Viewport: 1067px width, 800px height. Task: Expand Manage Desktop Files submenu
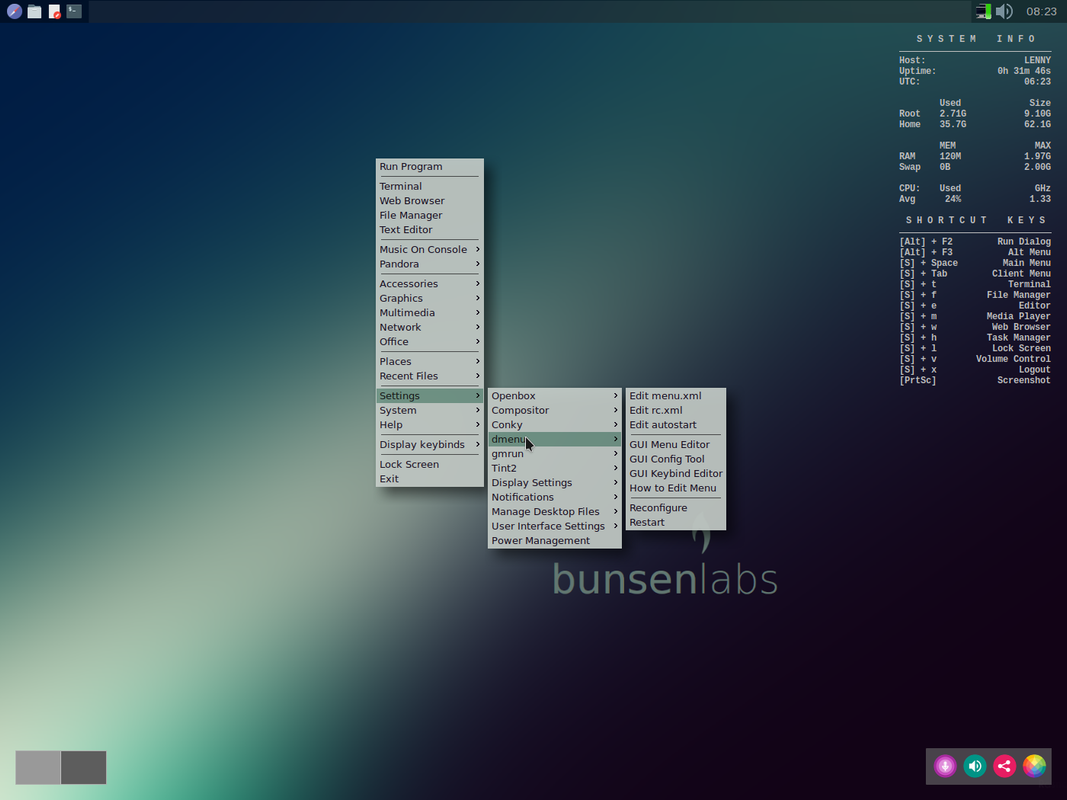click(555, 512)
